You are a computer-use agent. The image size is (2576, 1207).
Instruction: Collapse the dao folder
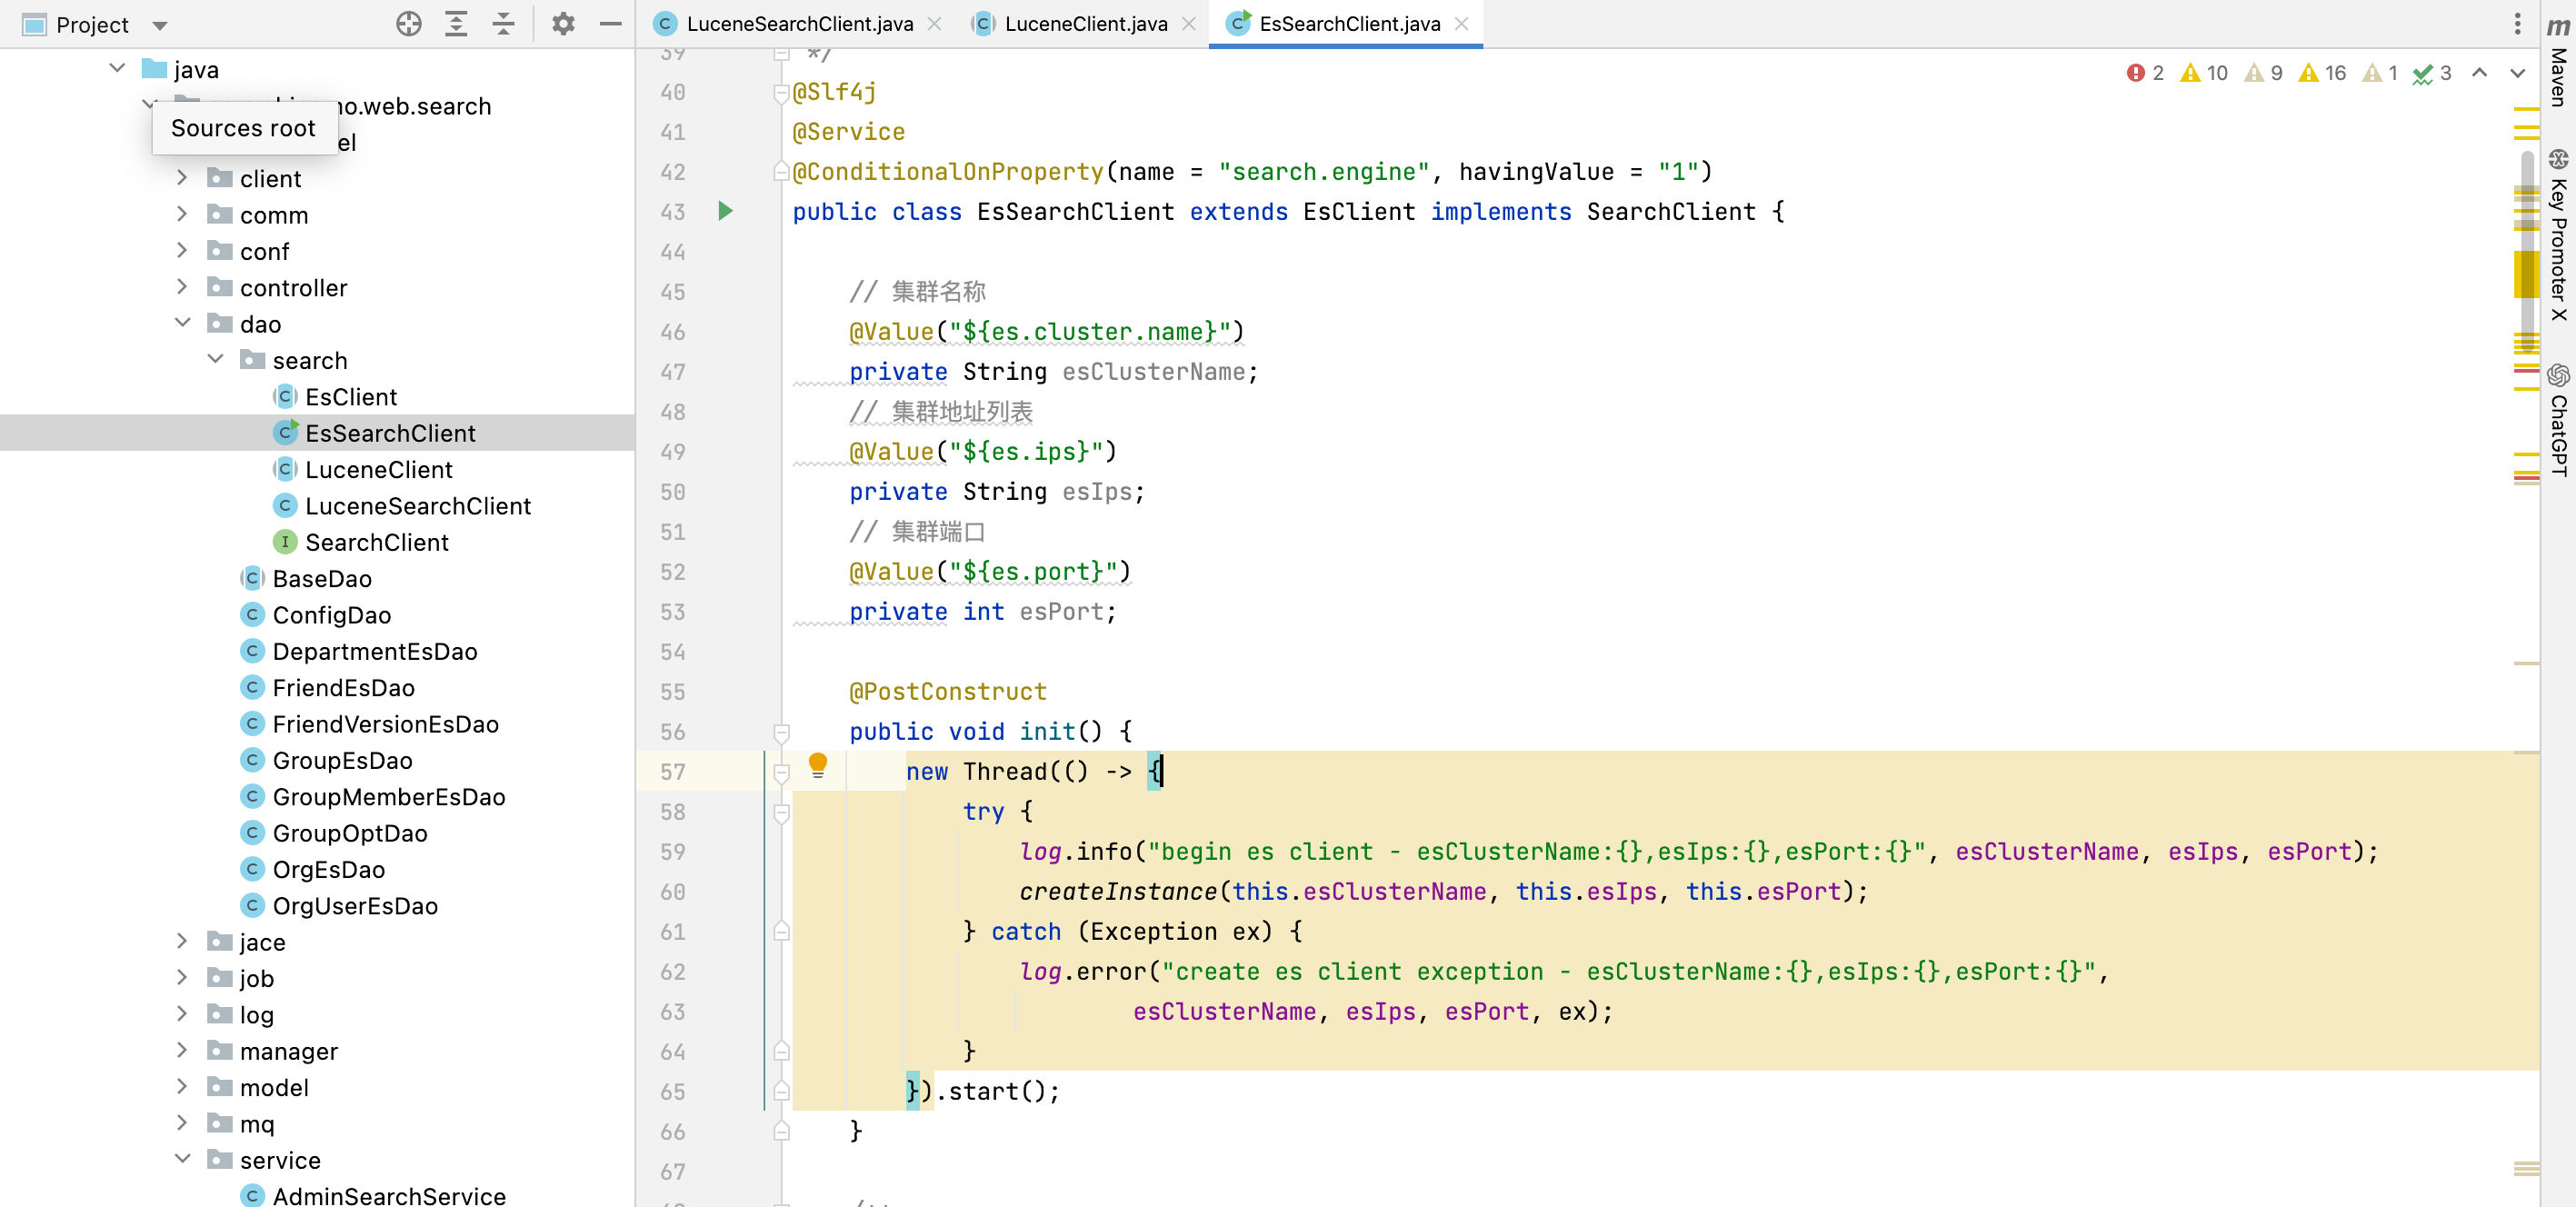(182, 322)
